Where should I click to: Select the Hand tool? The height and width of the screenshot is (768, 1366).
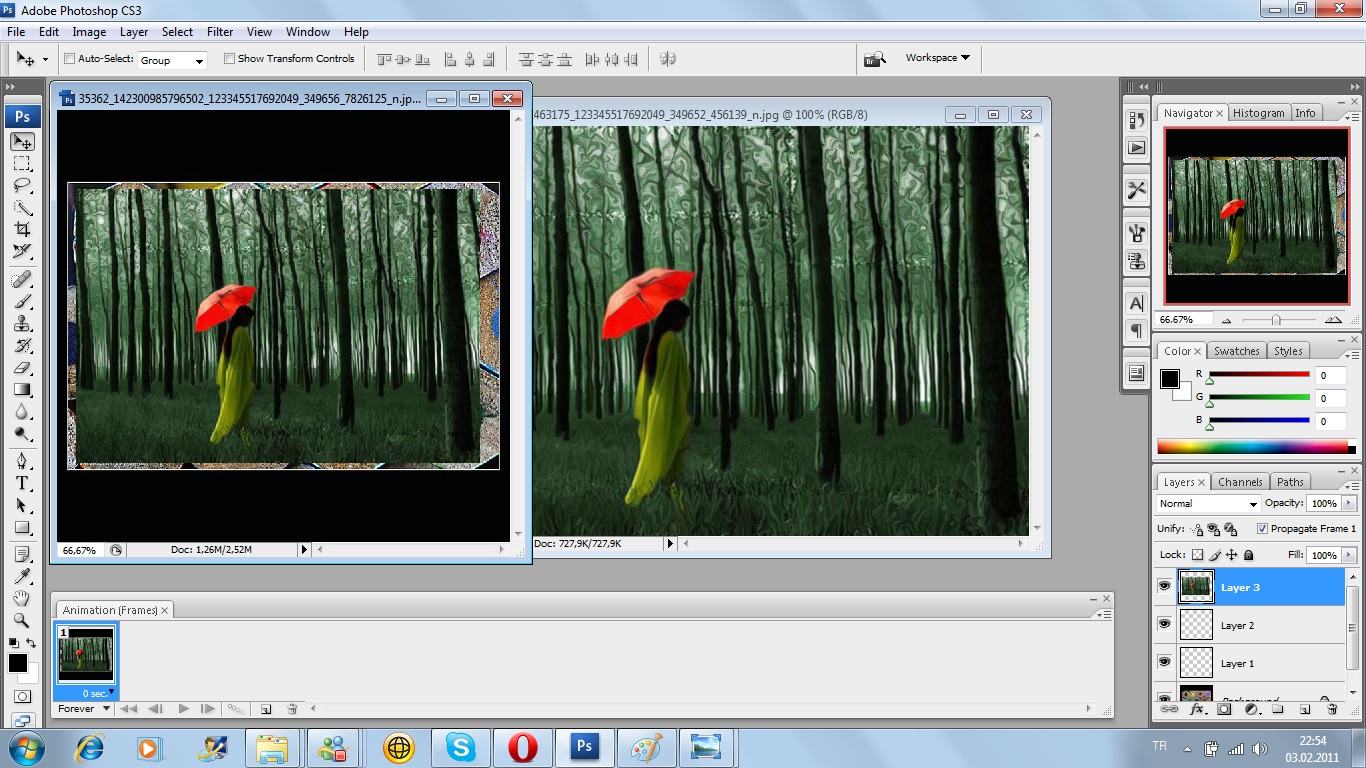pos(22,598)
